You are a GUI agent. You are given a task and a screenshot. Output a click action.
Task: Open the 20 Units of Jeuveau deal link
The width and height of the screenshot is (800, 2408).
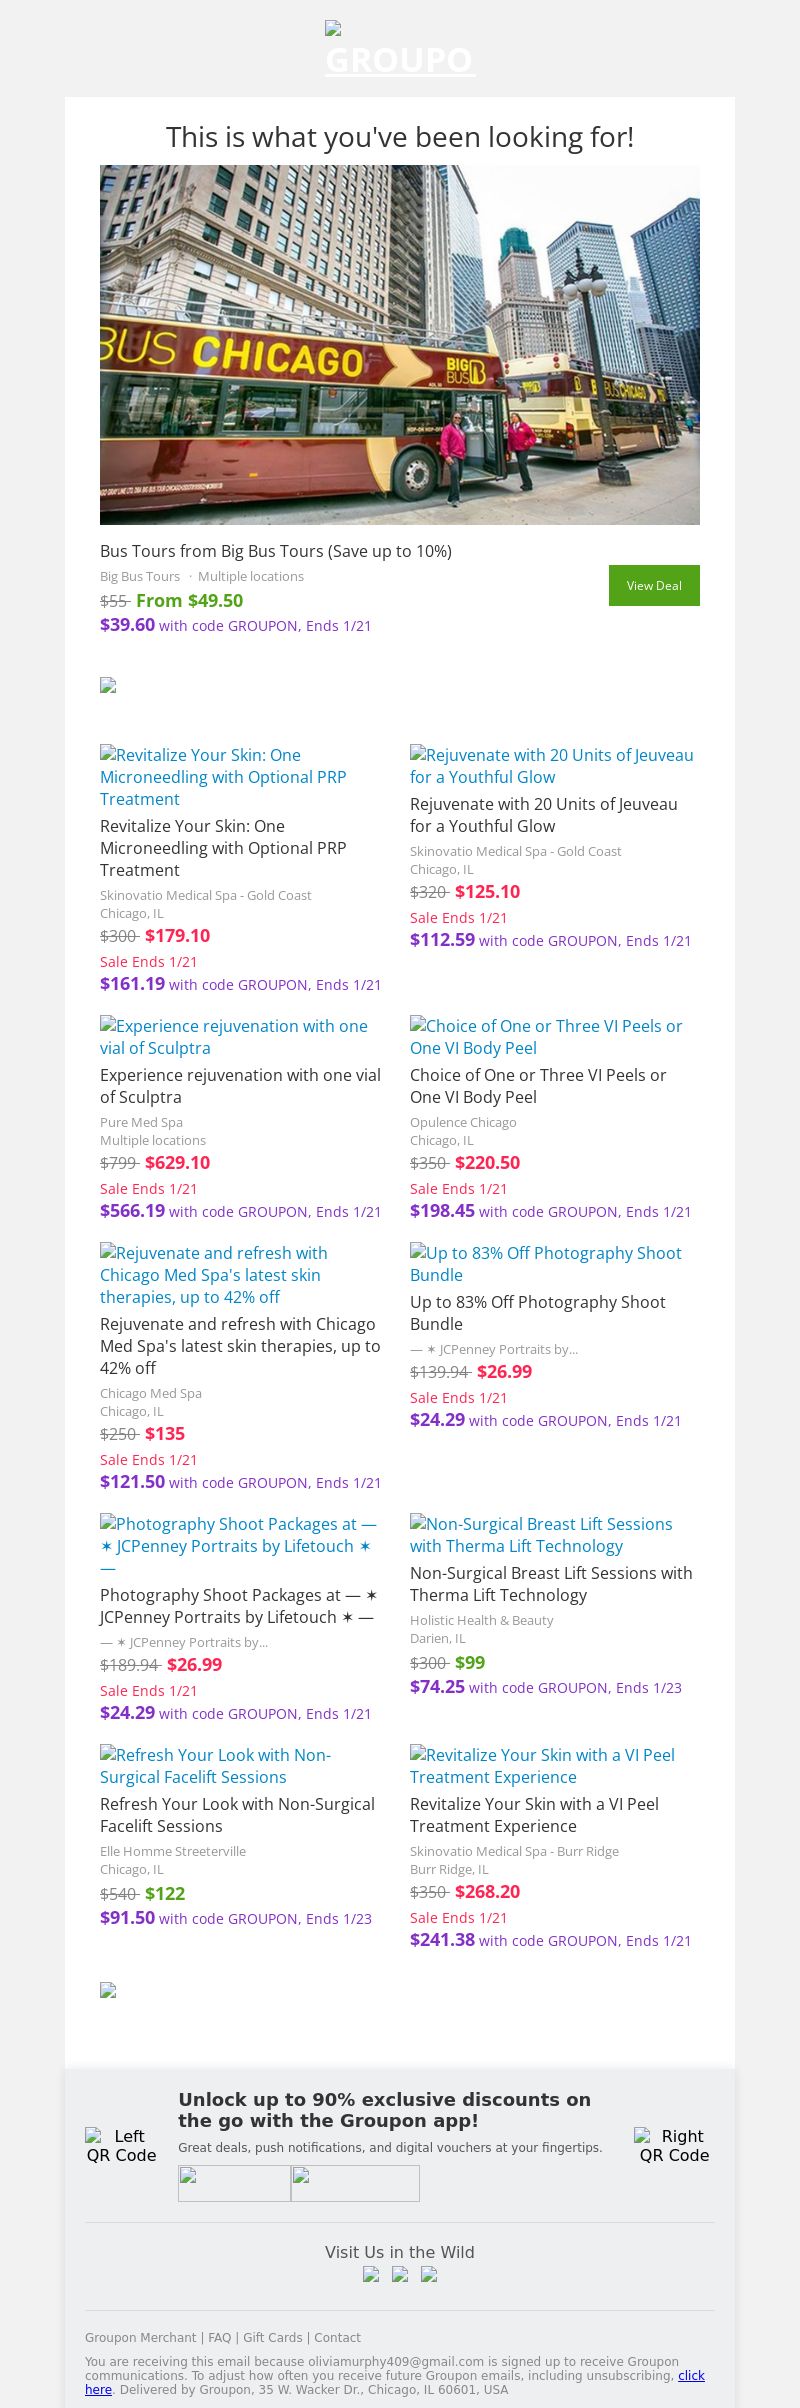pos(551,766)
